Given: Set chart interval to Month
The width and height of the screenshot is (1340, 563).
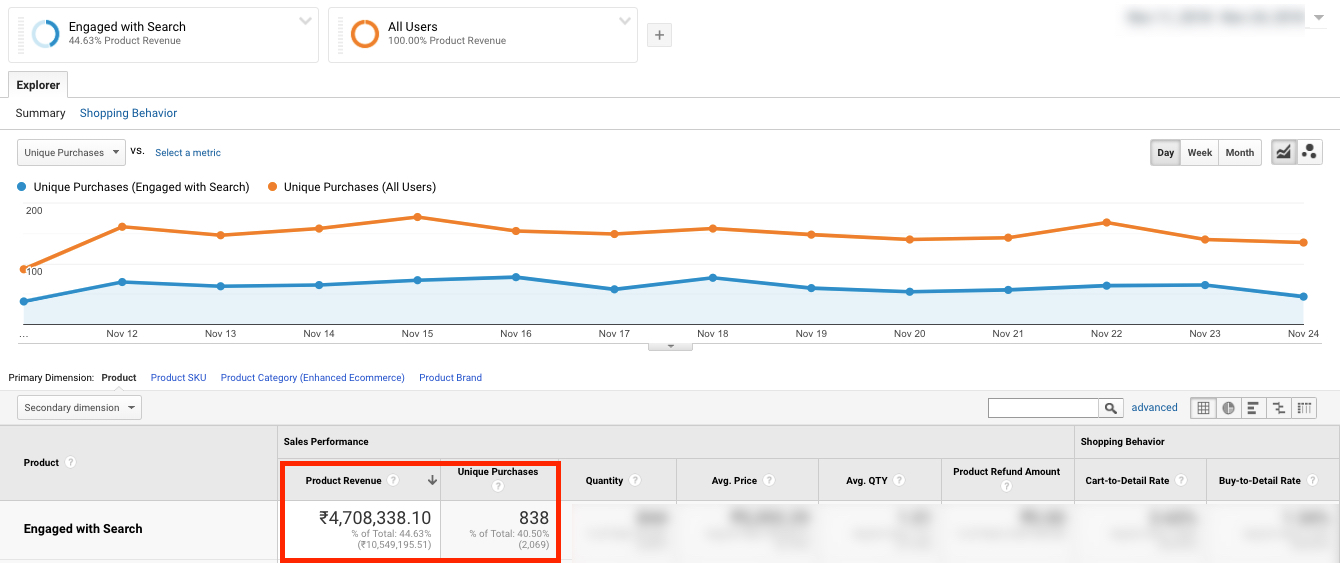Looking at the screenshot, I should (1239, 153).
